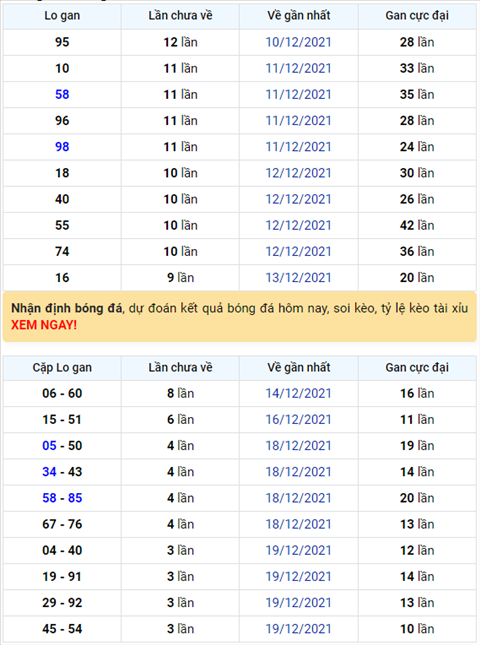Select lo gan number 10 cell
This screenshot has height=645, width=480.
(x=62, y=68)
